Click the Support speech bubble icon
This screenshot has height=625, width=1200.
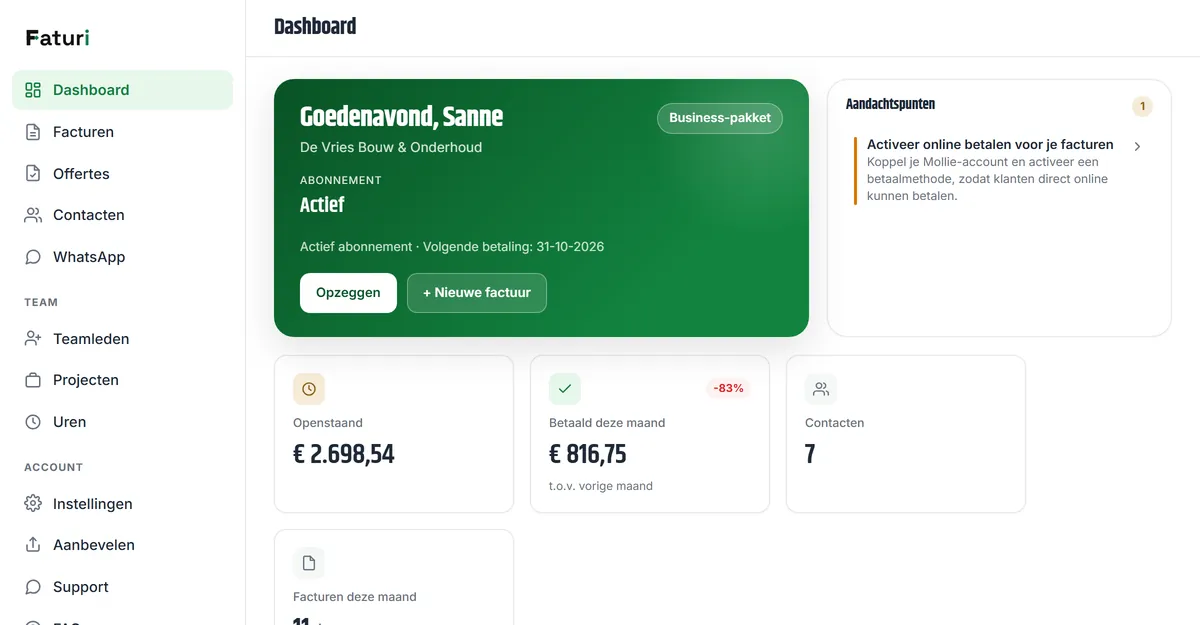(x=33, y=587)
